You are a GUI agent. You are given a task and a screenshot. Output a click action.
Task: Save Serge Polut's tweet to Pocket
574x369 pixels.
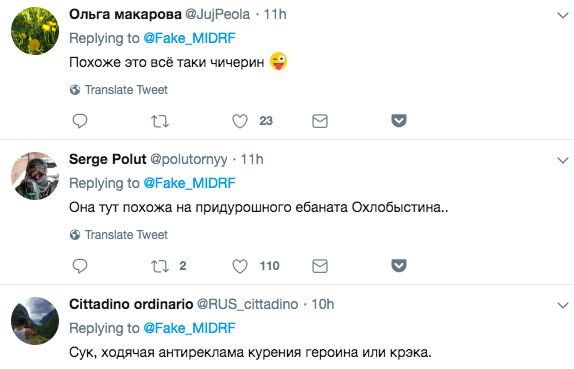399,265
